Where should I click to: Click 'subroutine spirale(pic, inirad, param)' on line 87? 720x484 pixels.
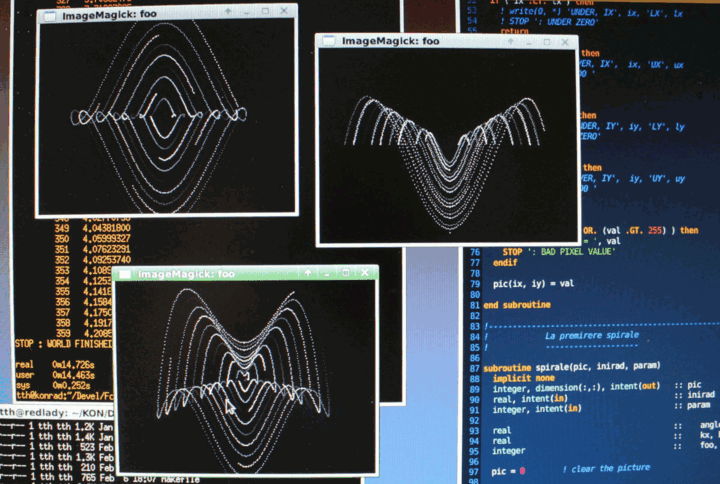point(572,367)
